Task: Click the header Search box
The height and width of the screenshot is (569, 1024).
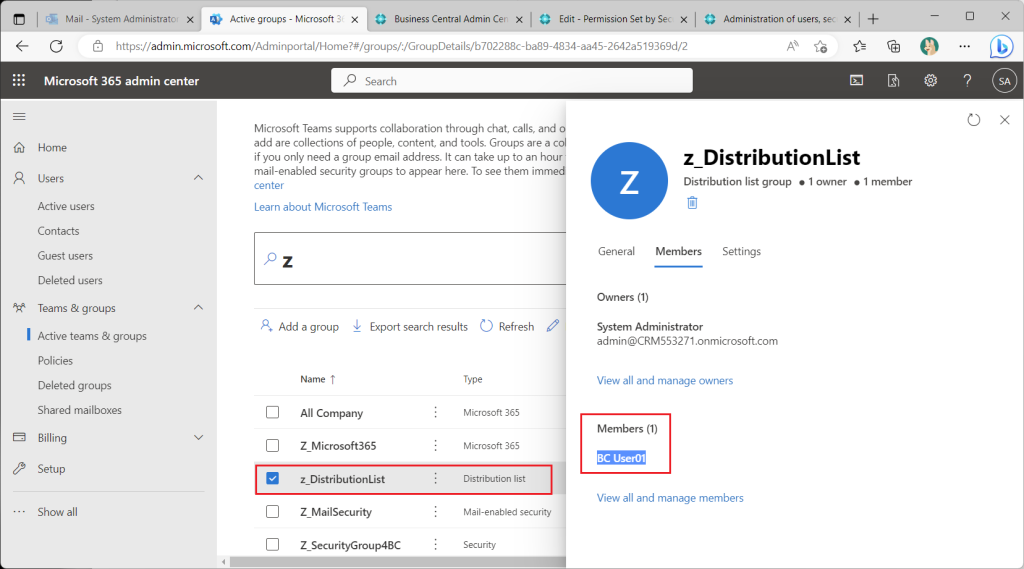Action: (511, 80)
